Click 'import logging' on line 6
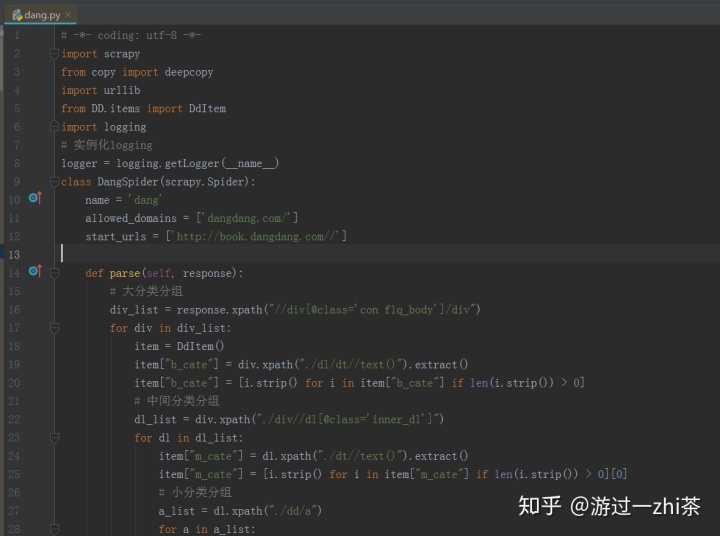This screenshot has width=720, height=536. pyautogui.click(x=104, y=127)
